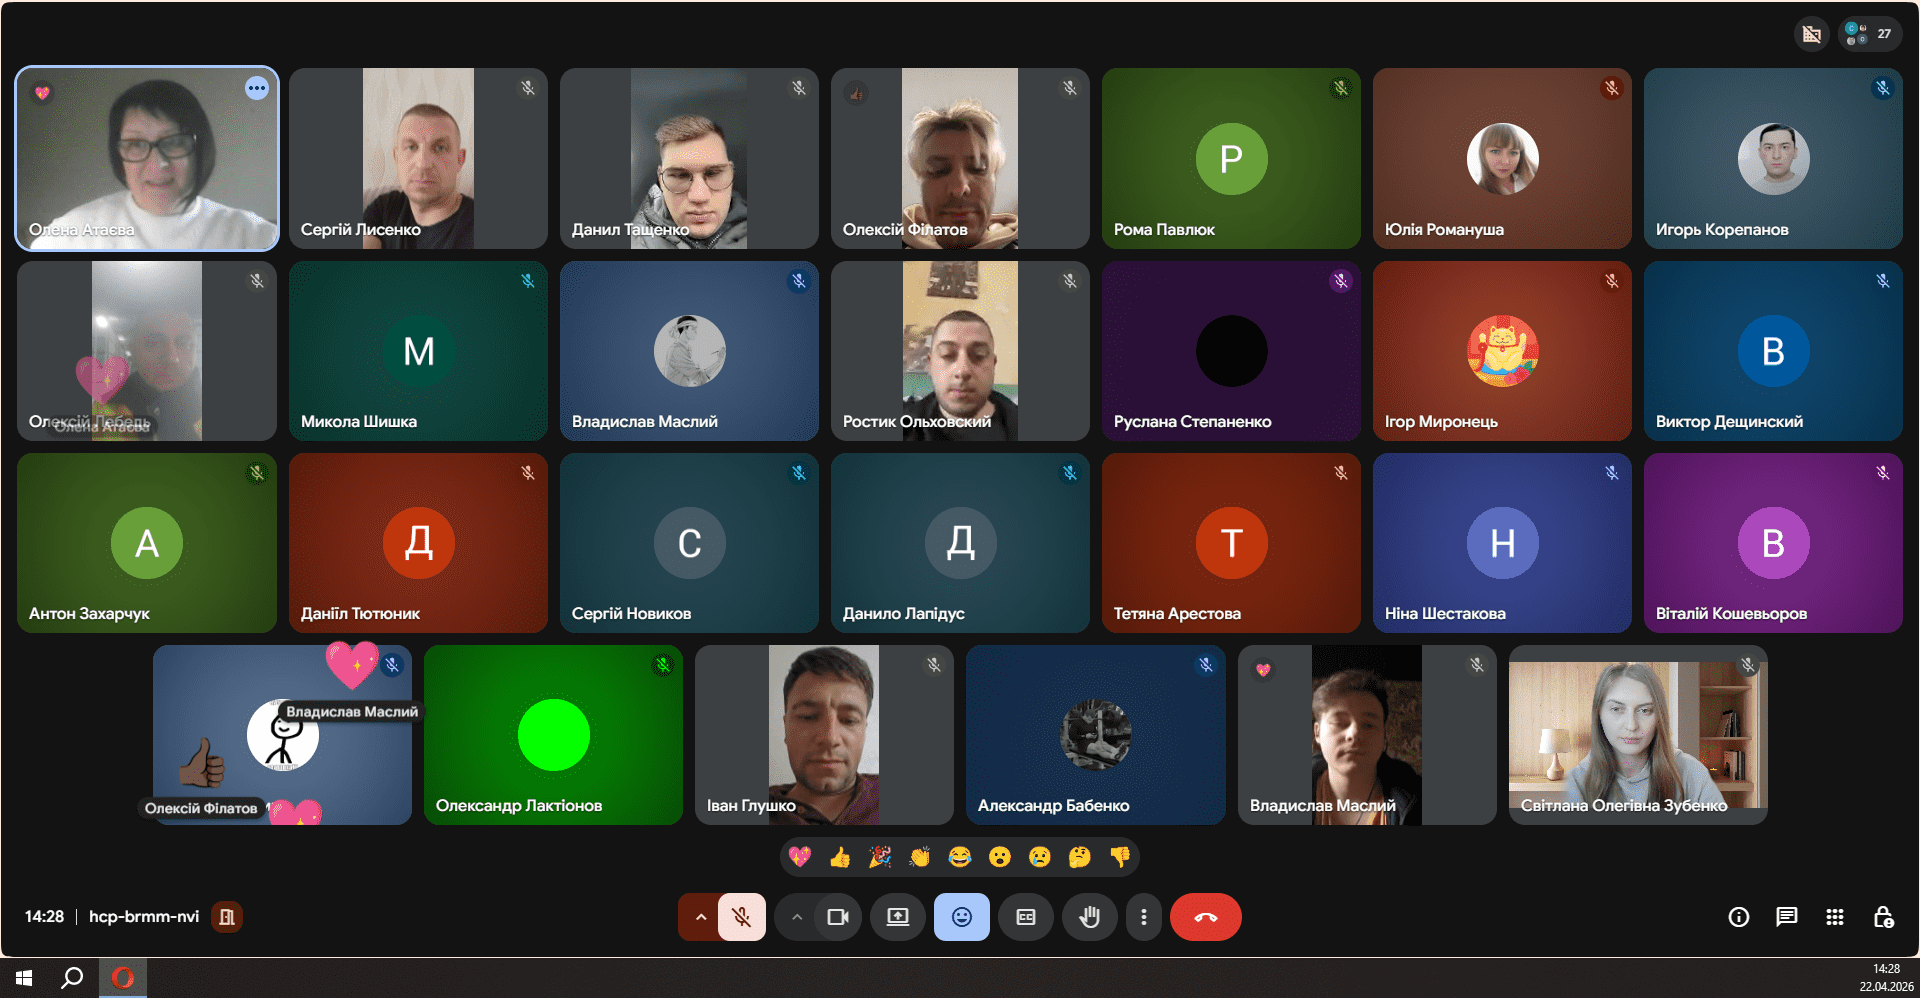
Task: Open Windows Start menu
Action: click(x=24, y=978)
